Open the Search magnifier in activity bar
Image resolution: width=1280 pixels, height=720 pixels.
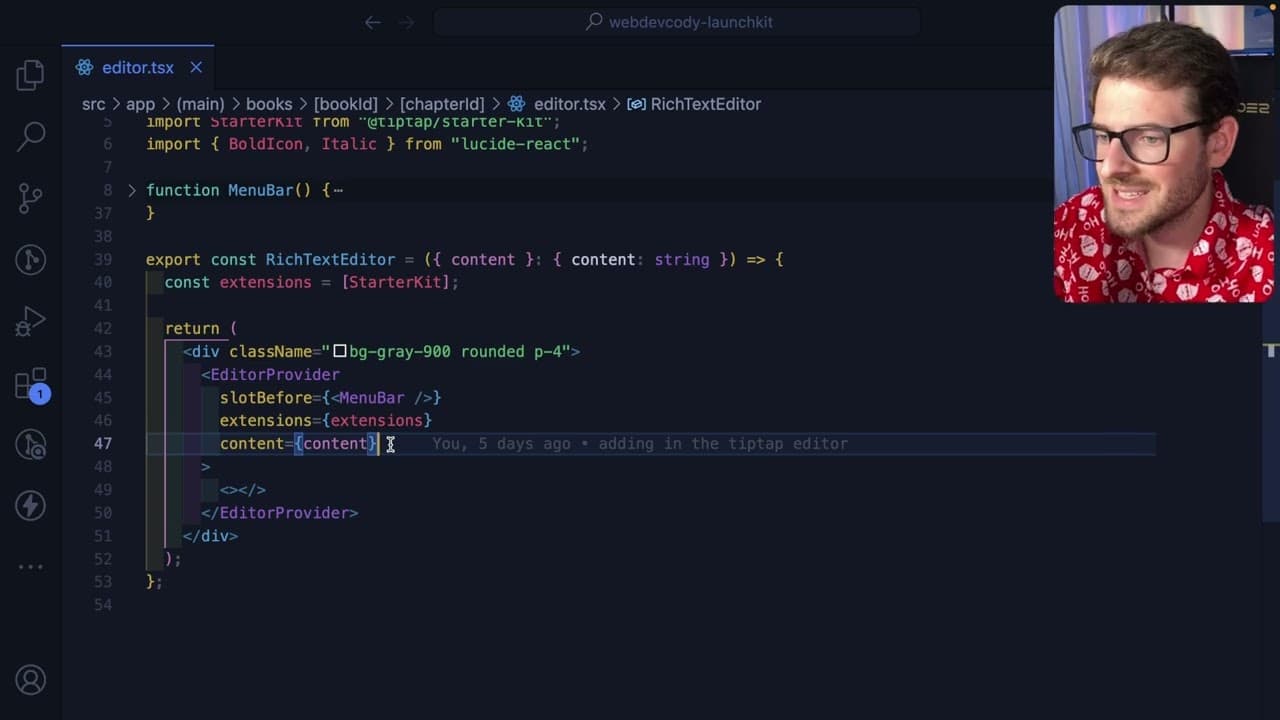pos(31,136)
